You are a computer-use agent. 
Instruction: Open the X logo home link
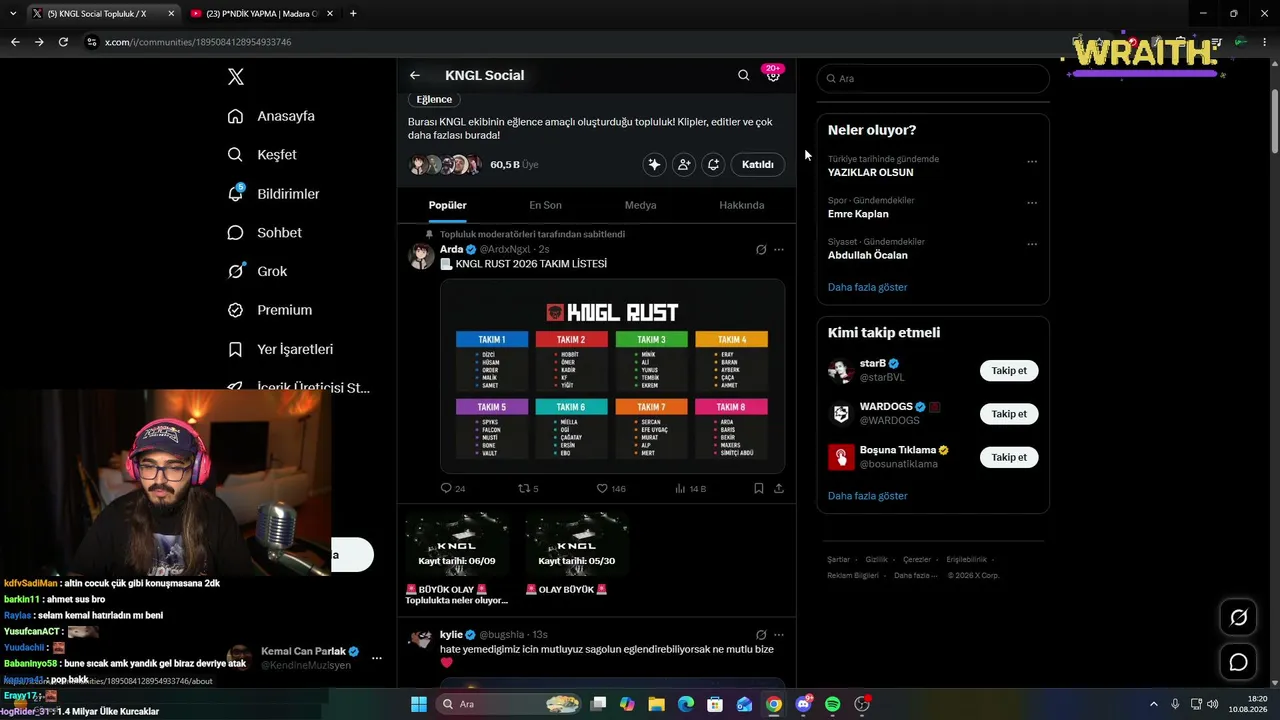236,77
